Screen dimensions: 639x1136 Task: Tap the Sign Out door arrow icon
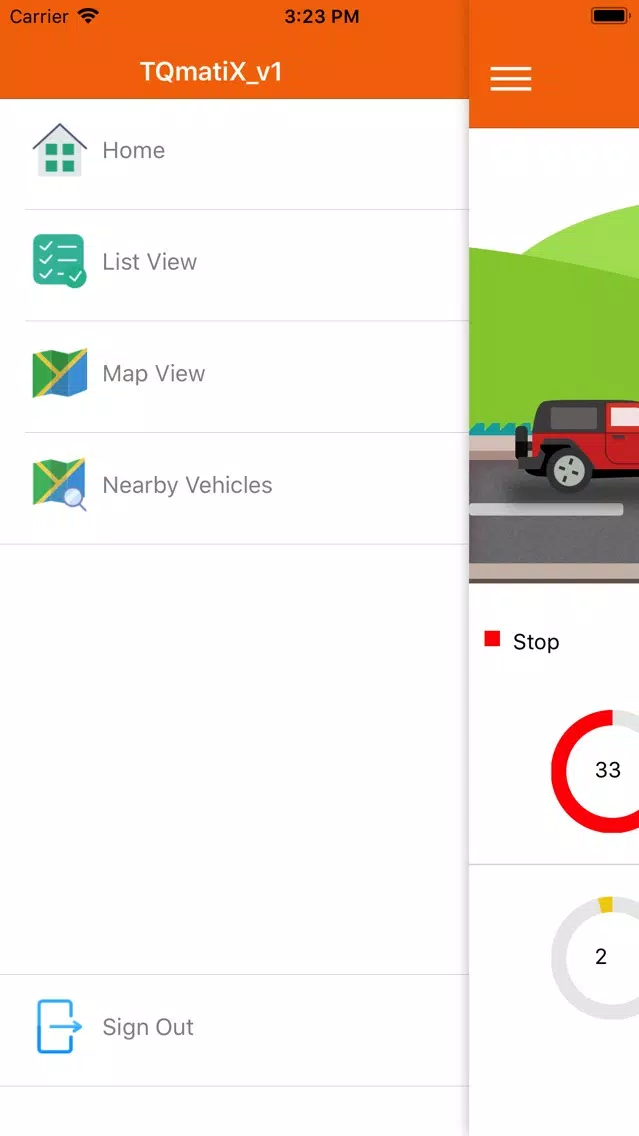[59, 1027]
